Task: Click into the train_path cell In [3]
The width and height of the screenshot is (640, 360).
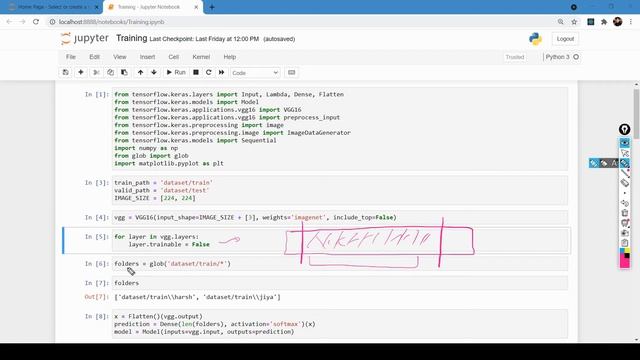Action: click(340, 190)
